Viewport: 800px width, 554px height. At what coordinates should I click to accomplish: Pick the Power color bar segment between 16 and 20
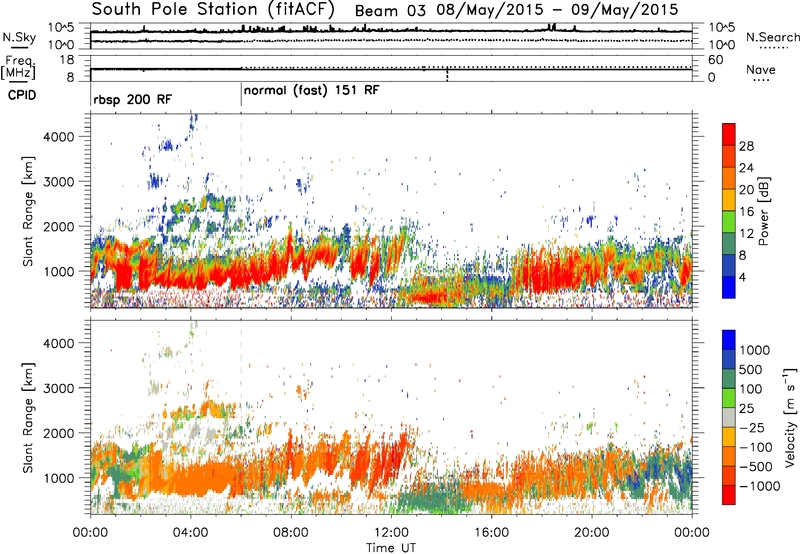point(729,200)
